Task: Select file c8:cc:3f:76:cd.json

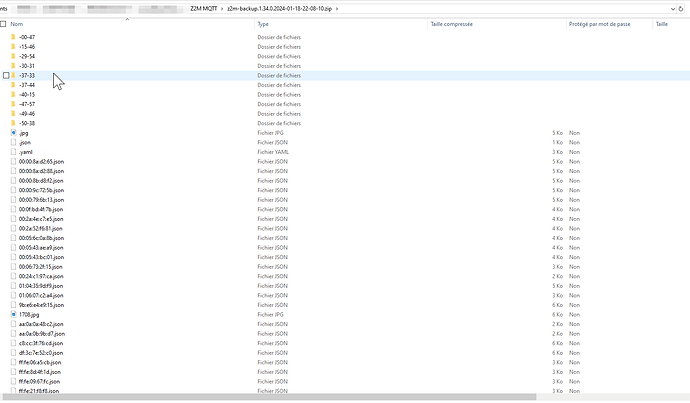Action: 41,343
